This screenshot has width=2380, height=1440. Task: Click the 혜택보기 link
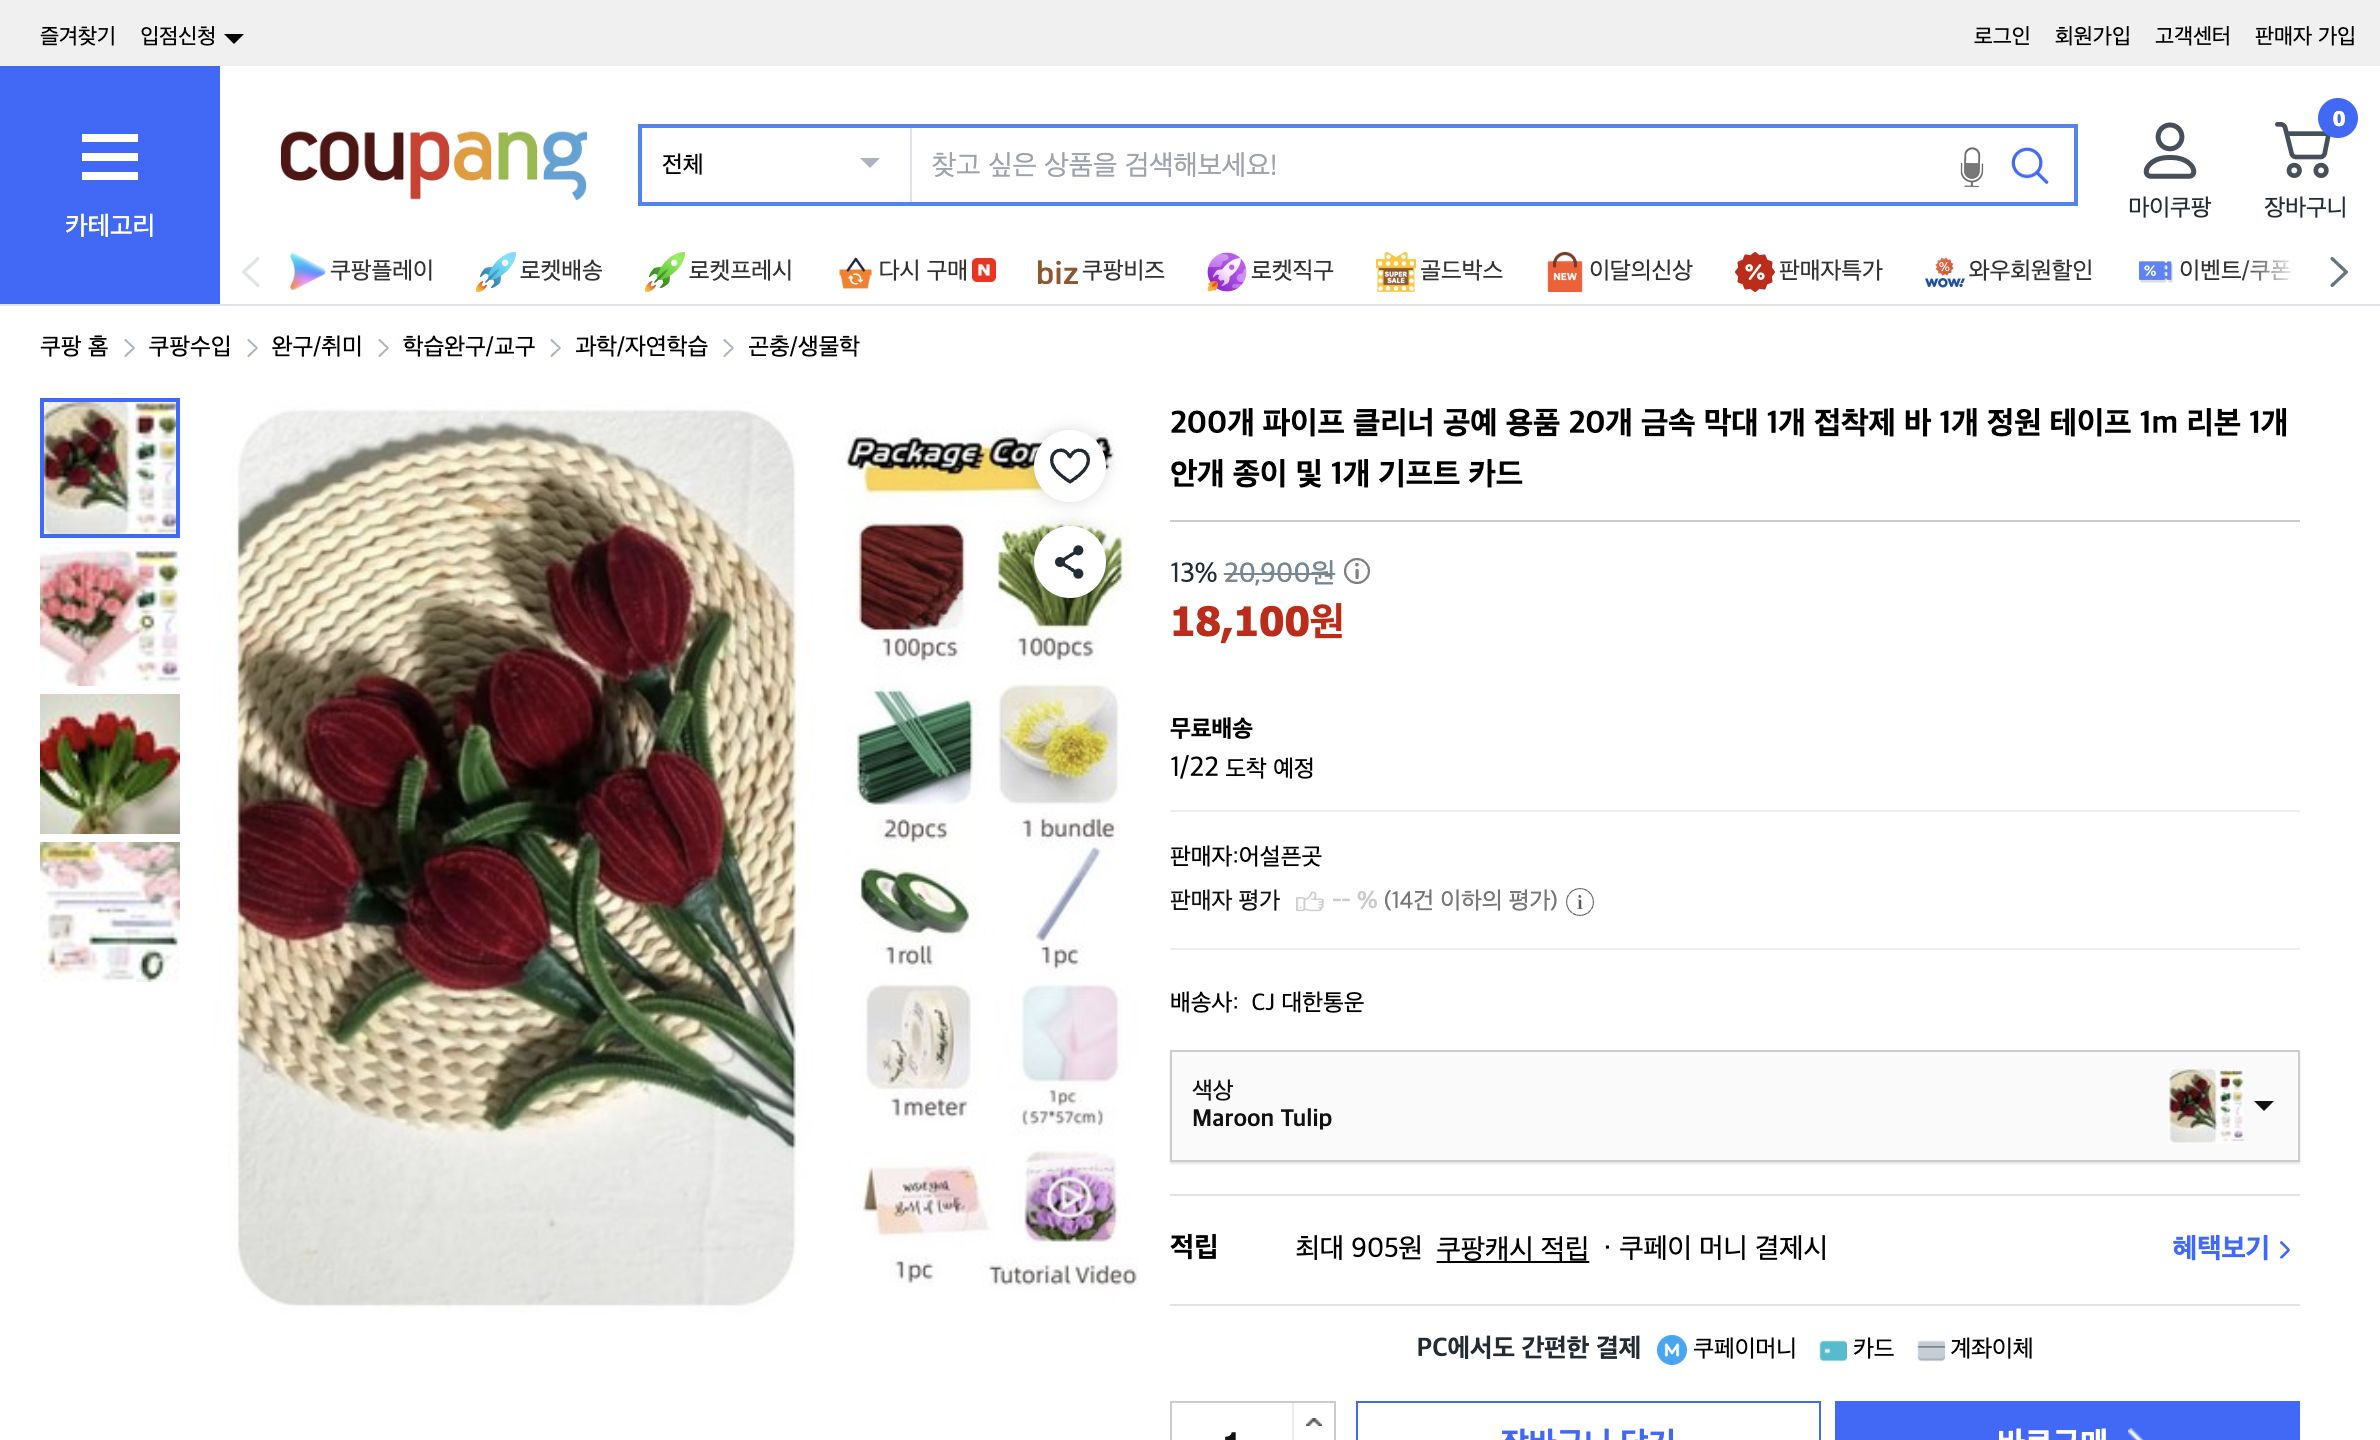pyautogui.click(x=2224, y=1248)
